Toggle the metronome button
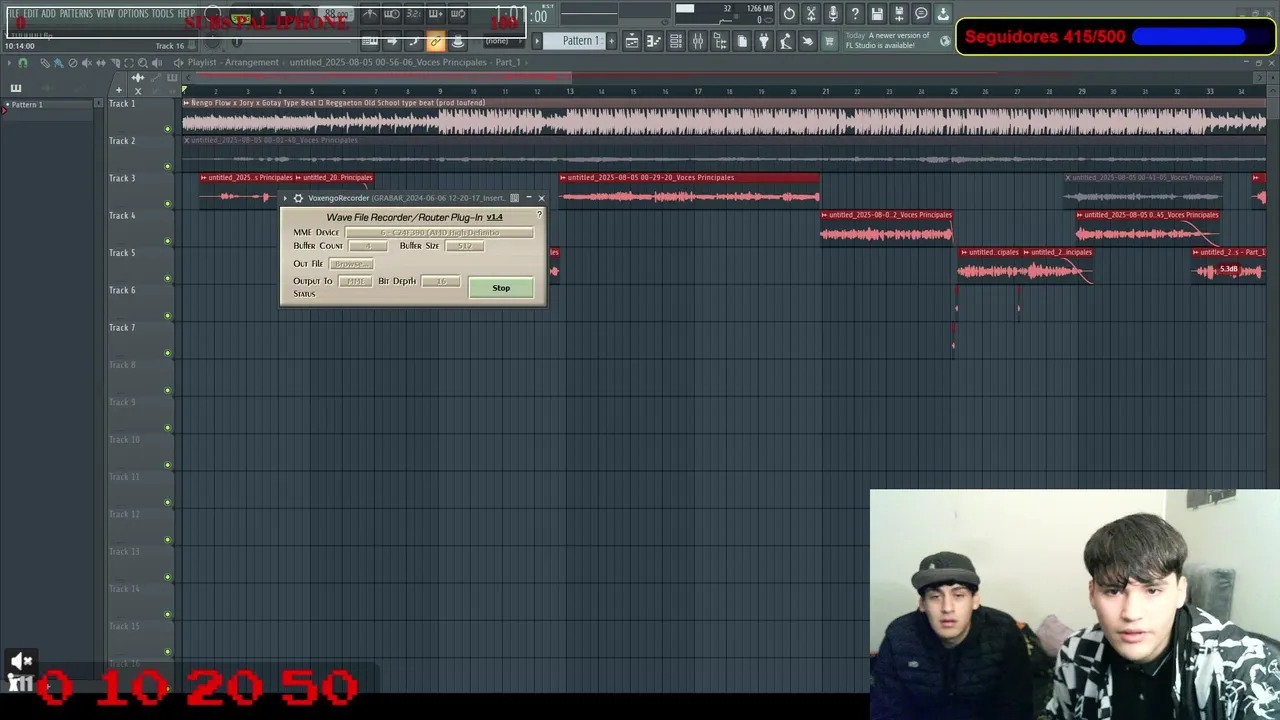The height and width of the screenshot is (720, 1280). click(x=370, y=14)
